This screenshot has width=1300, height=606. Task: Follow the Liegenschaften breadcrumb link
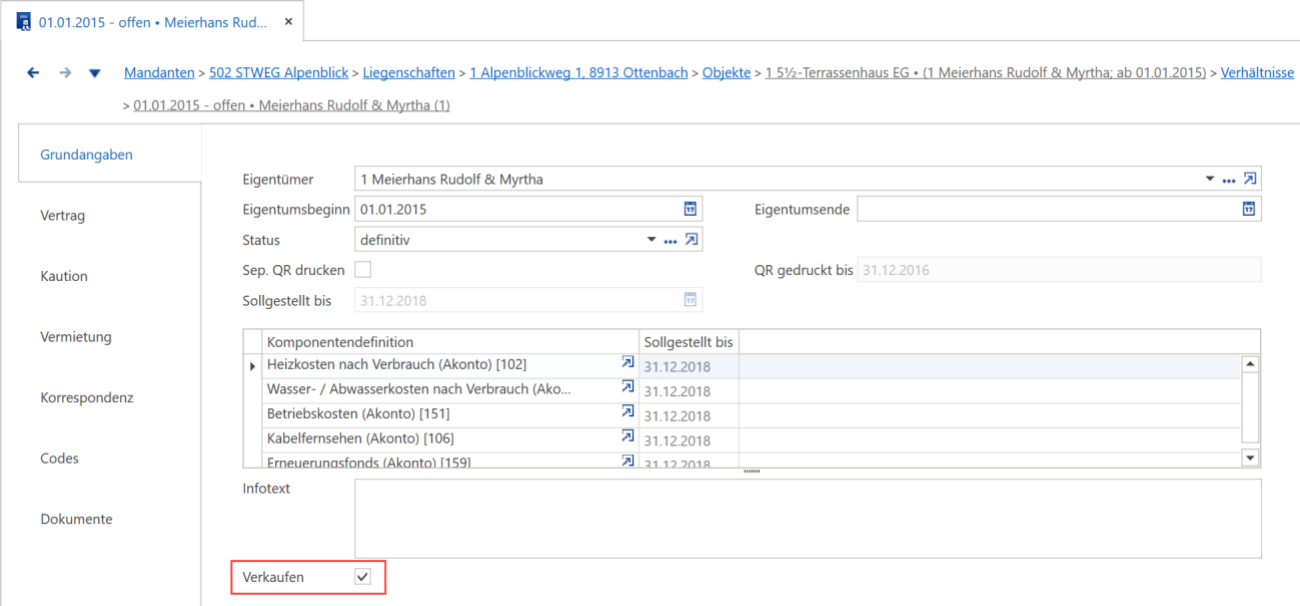pos(409,73)
